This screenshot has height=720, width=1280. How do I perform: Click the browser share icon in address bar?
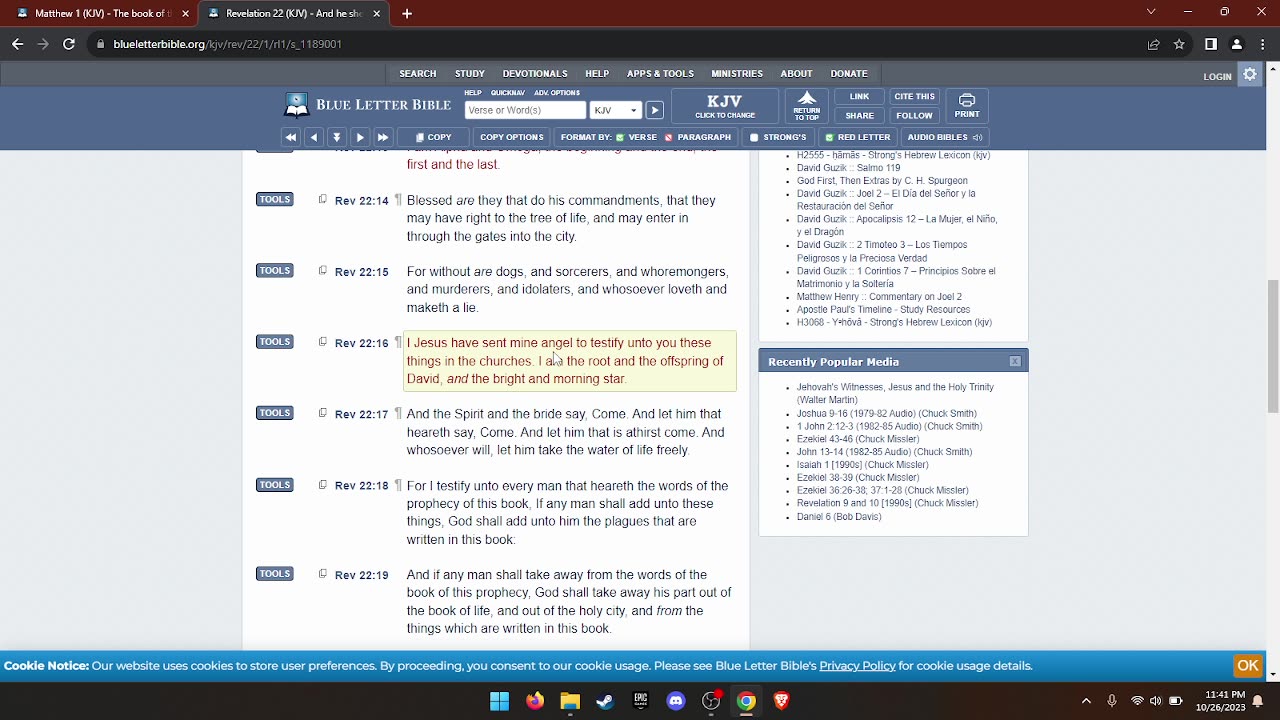1153,44
